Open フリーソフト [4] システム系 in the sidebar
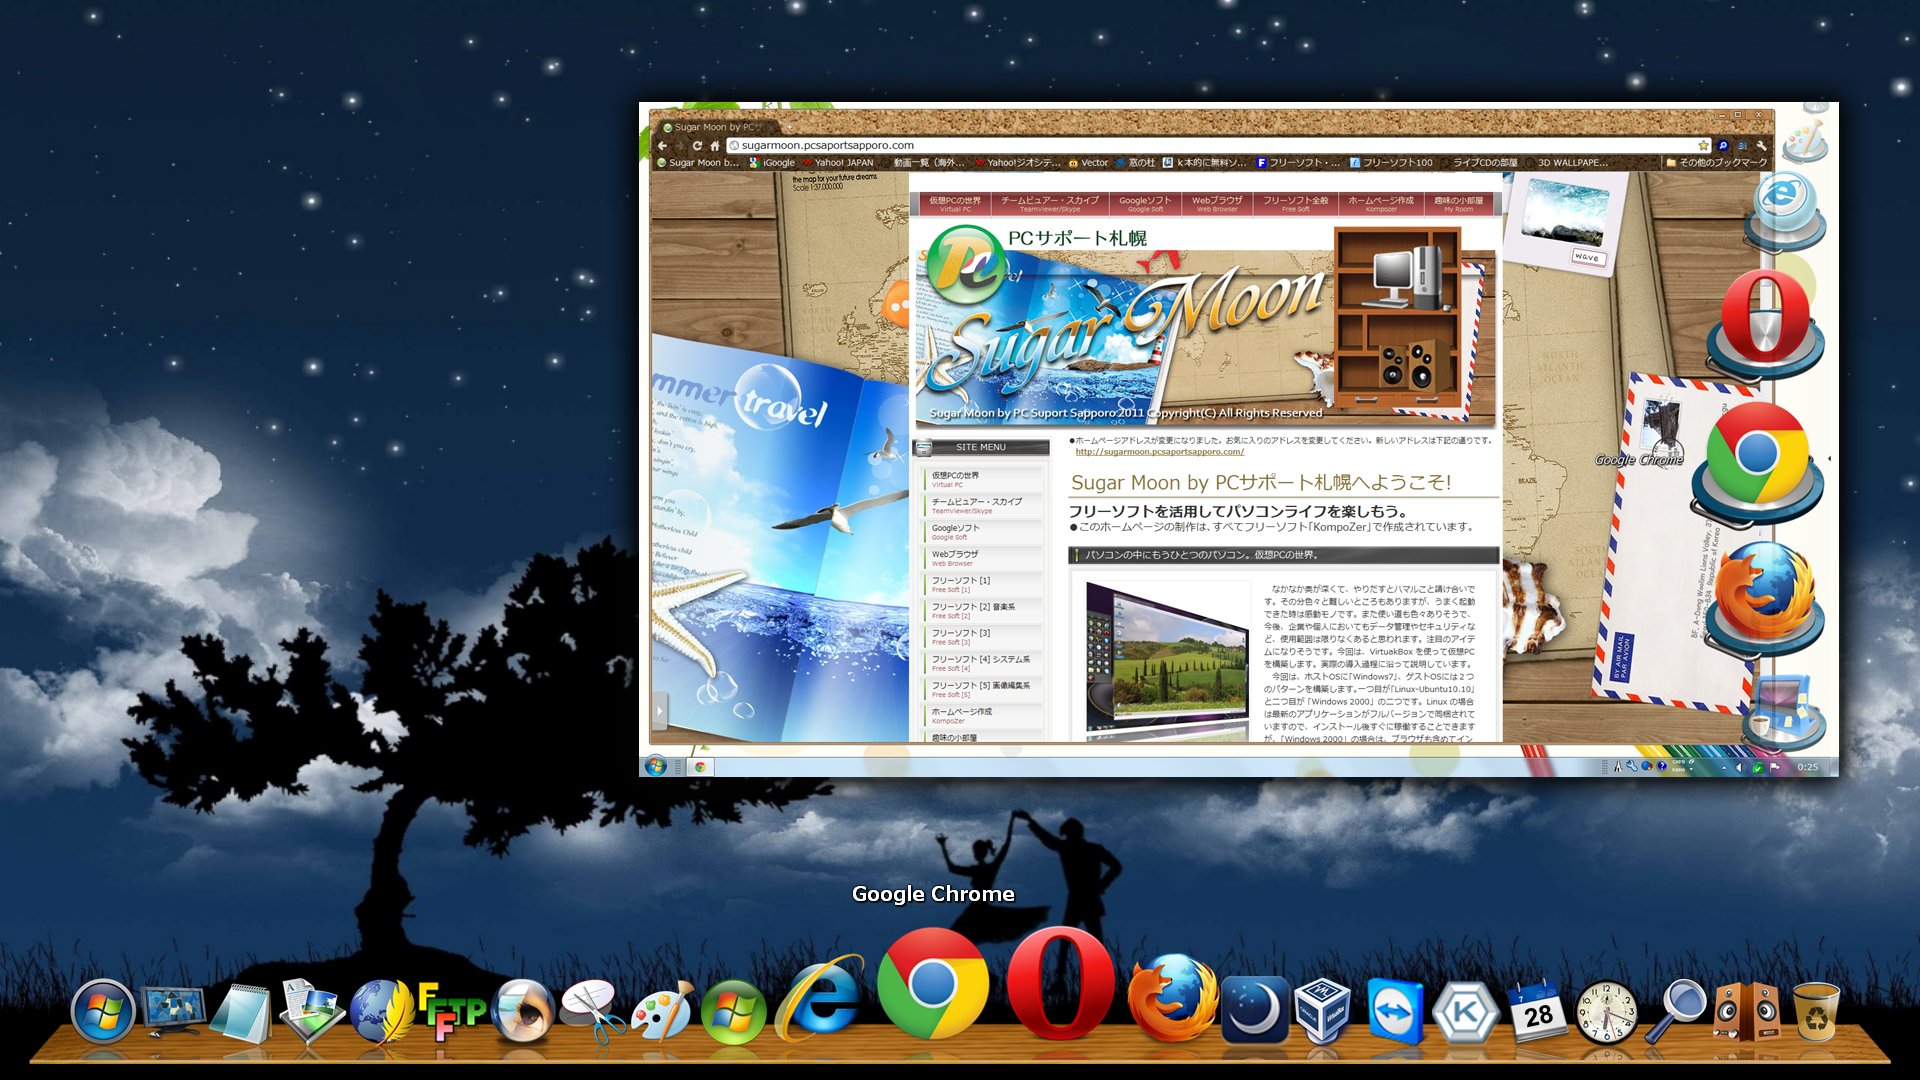The width and height of the screenshot is (1920, 1080). (983, 663)
